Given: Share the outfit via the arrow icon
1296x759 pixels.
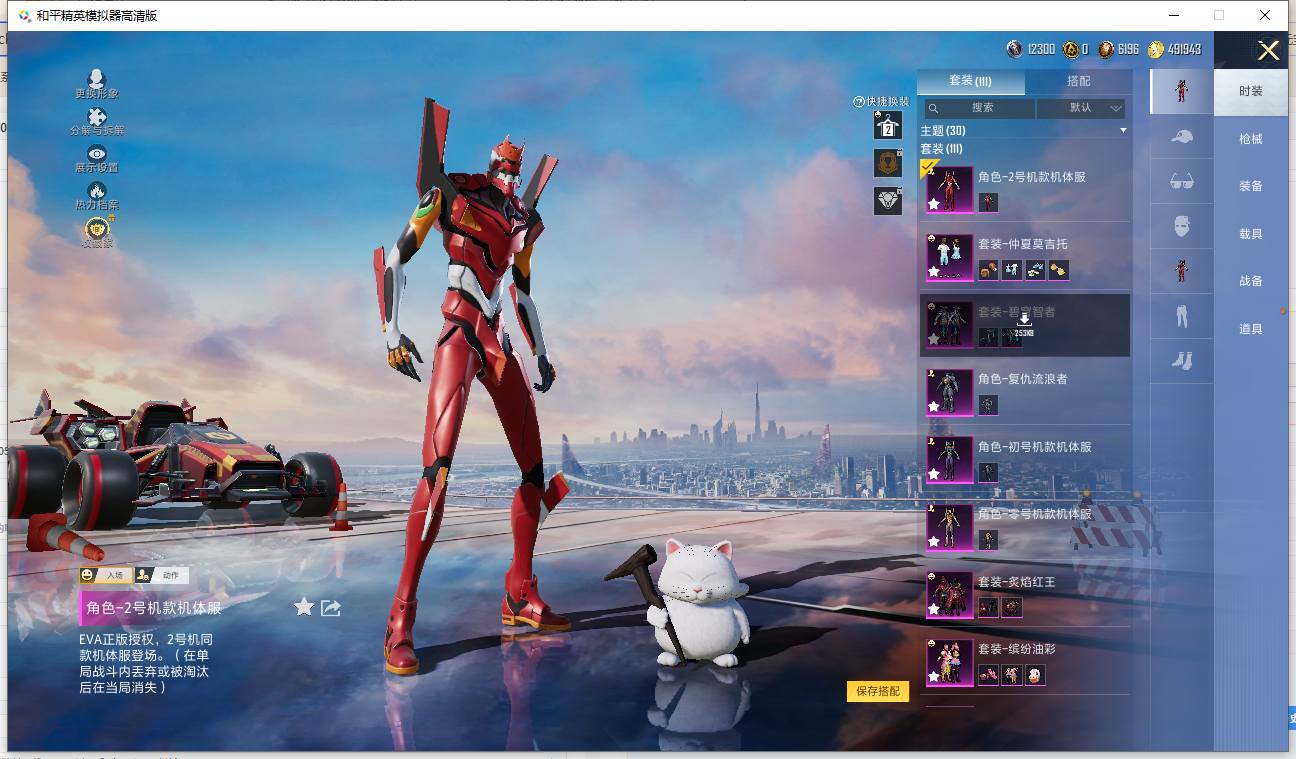Looking at the screenshot, I should tap(331, 607).
